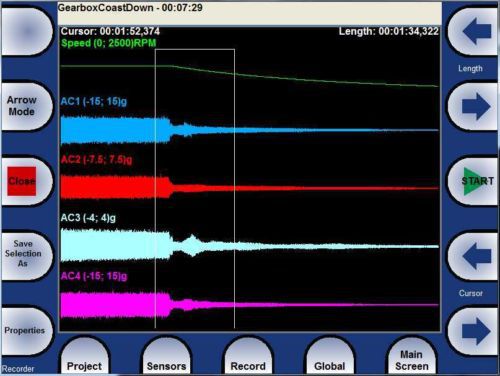Click the blank top-left button
Screen dimensions: 500x376
[x=26, y=31]
